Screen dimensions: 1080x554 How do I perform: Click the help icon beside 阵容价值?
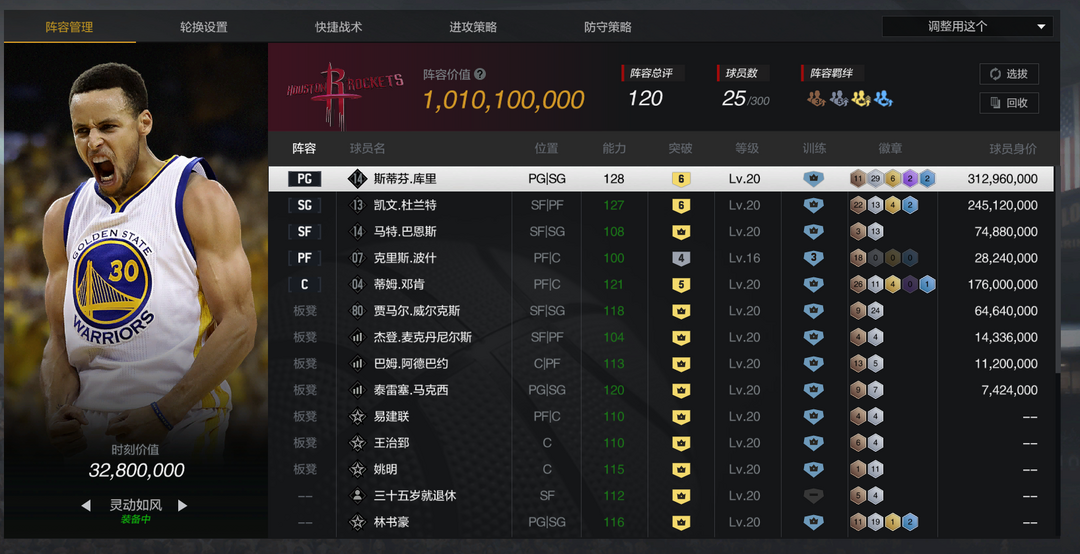click(480, 74)
